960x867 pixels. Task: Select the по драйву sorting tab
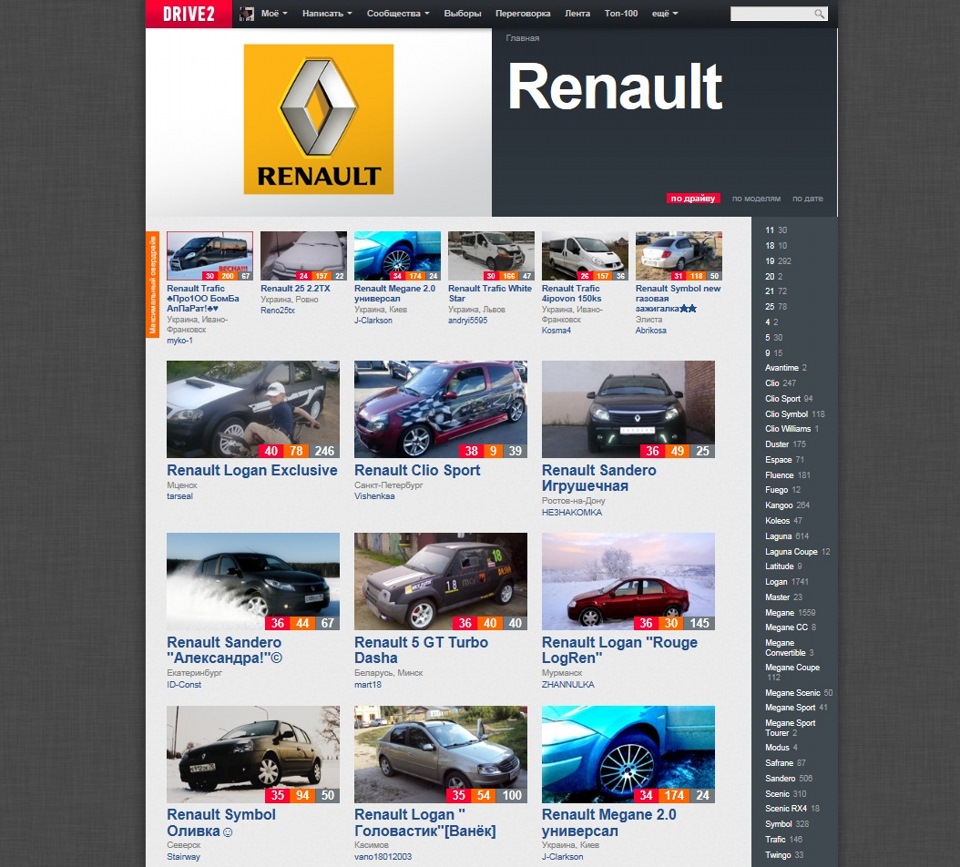pyautogui.click(x=692, y=198)
